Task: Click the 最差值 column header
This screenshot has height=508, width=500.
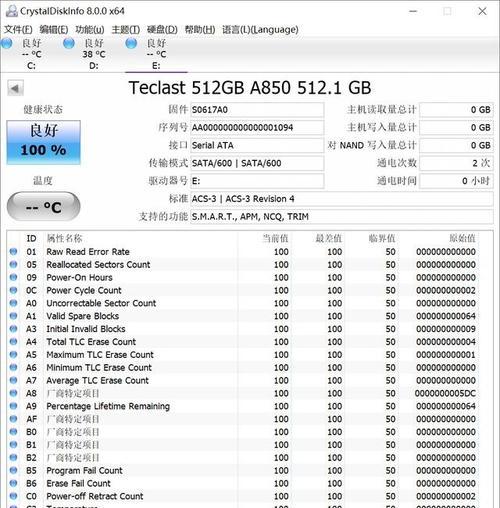Action: click(x=329, y=238)
